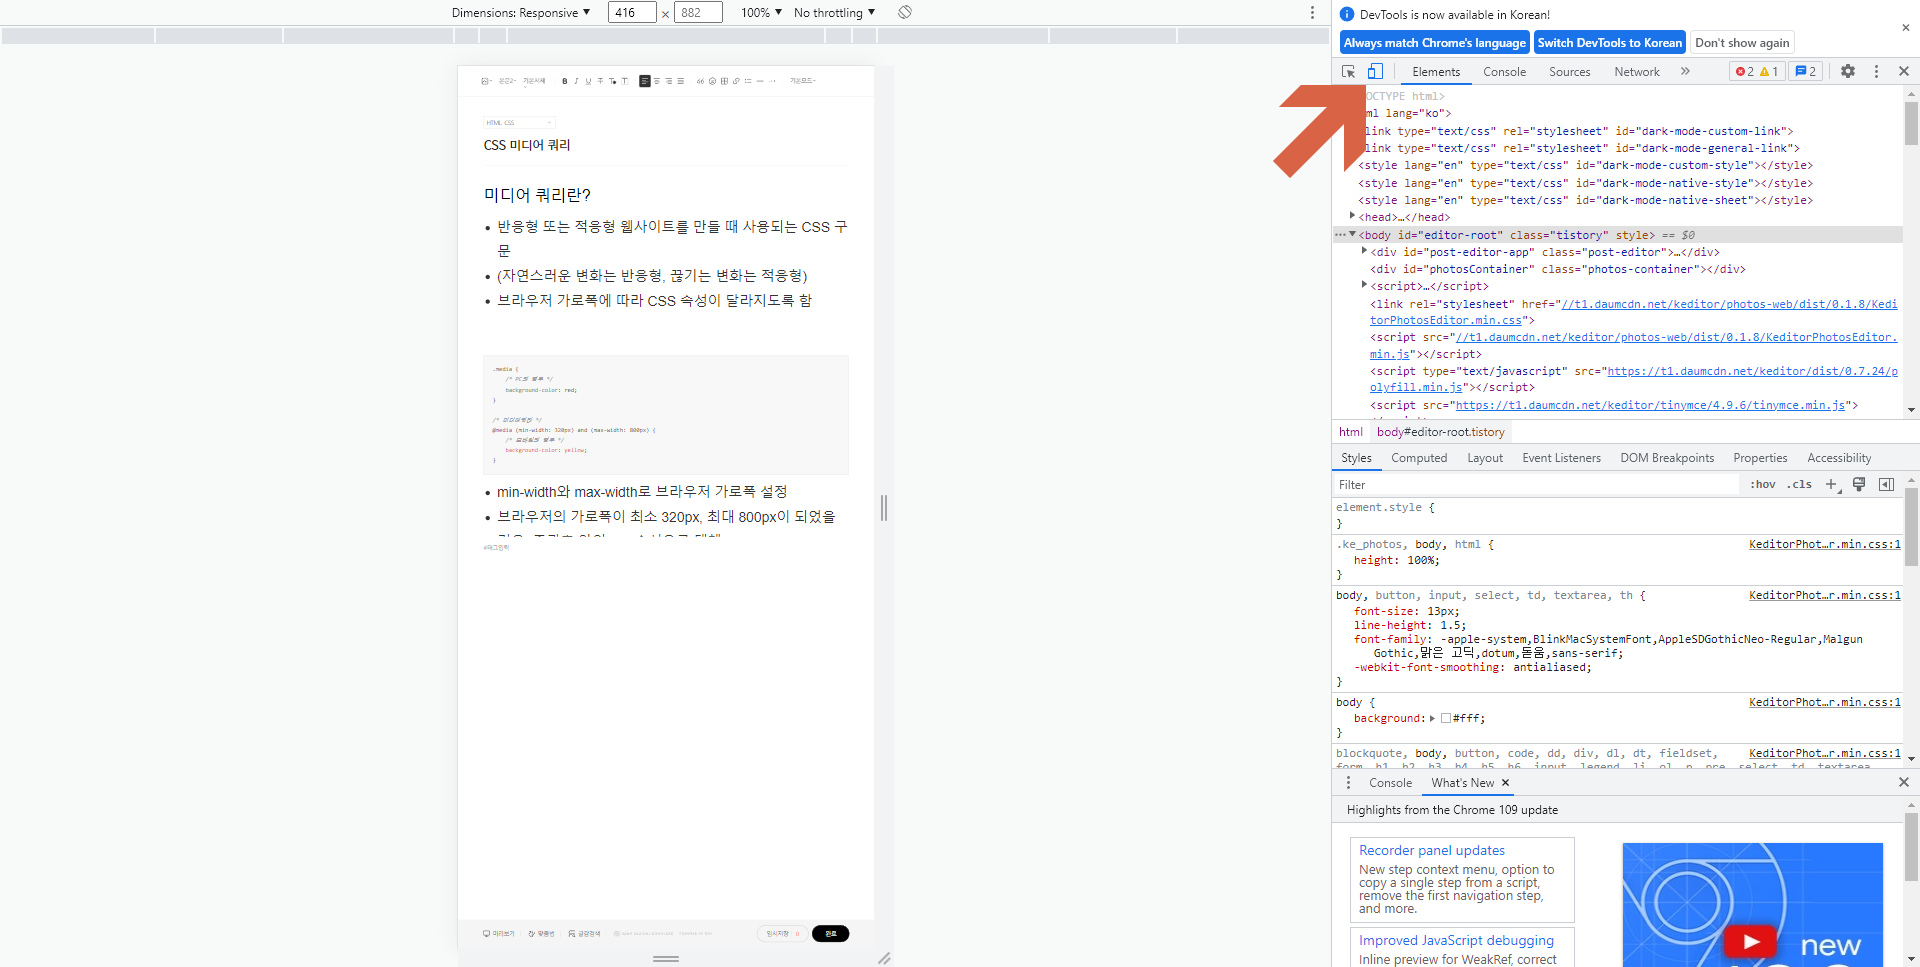1920x967 pixels.
Task: Open the Recorder panel updates link
Action: pos(1431,850)
